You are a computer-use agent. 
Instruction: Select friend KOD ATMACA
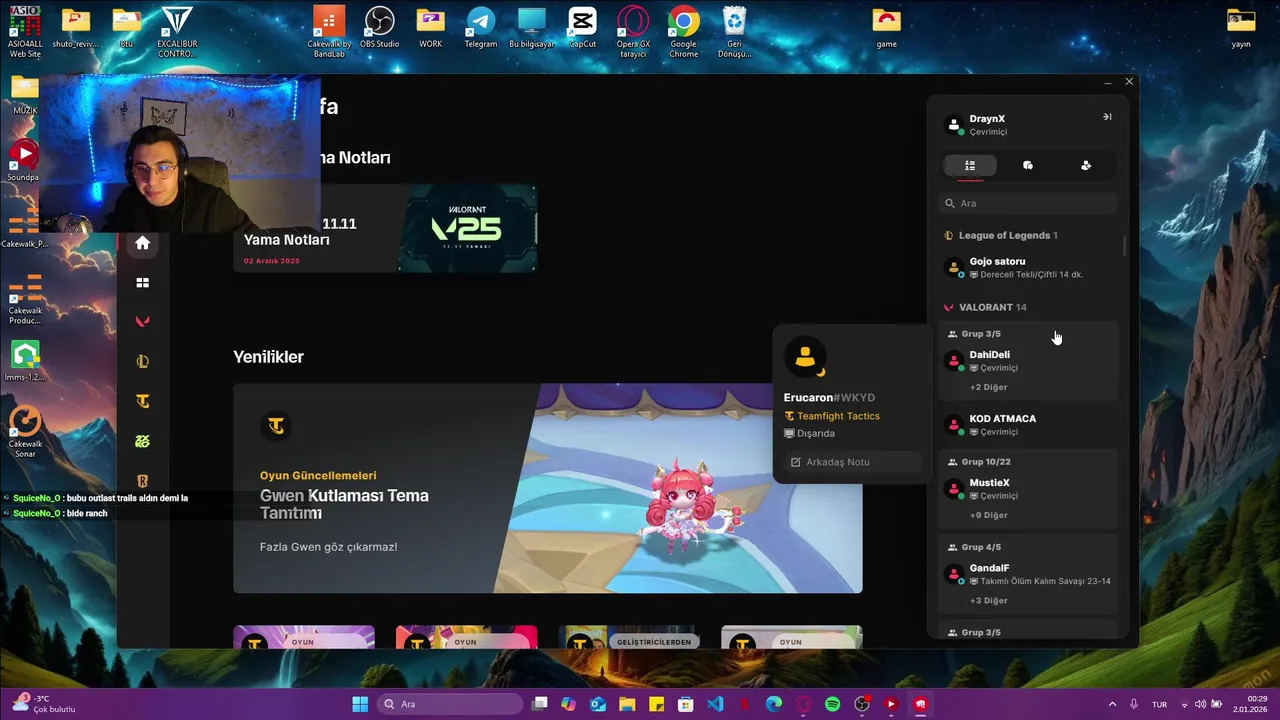(1028, 425)
